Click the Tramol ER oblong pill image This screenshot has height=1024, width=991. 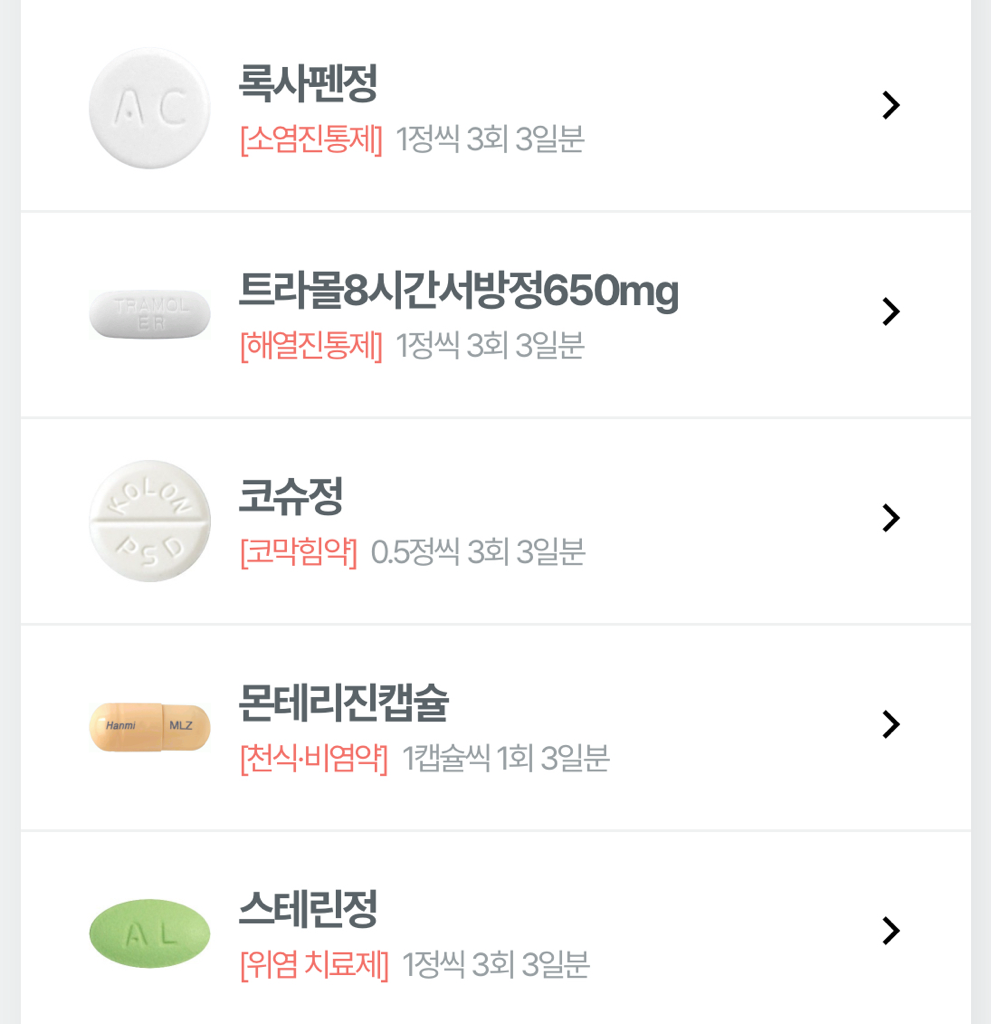pyautogui.click(x=150, y=314)
